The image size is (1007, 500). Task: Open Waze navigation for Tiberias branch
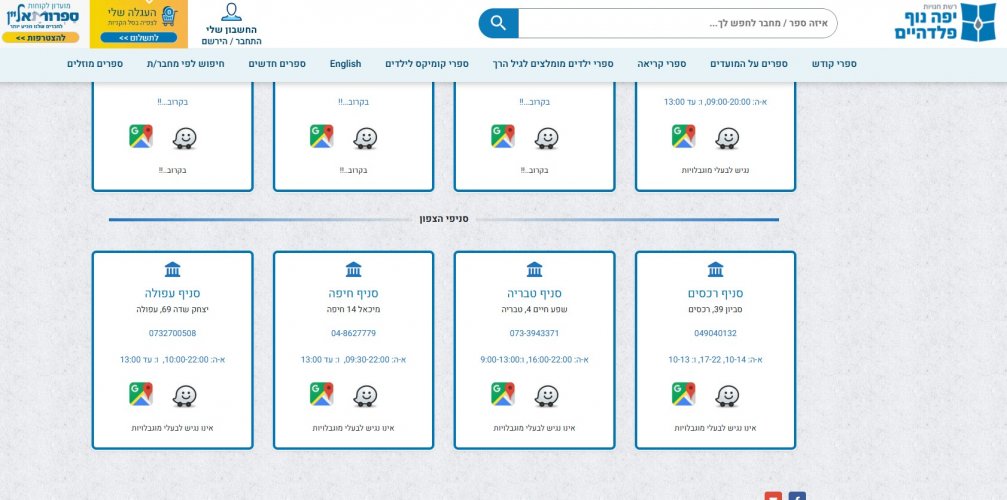[546, 396]
